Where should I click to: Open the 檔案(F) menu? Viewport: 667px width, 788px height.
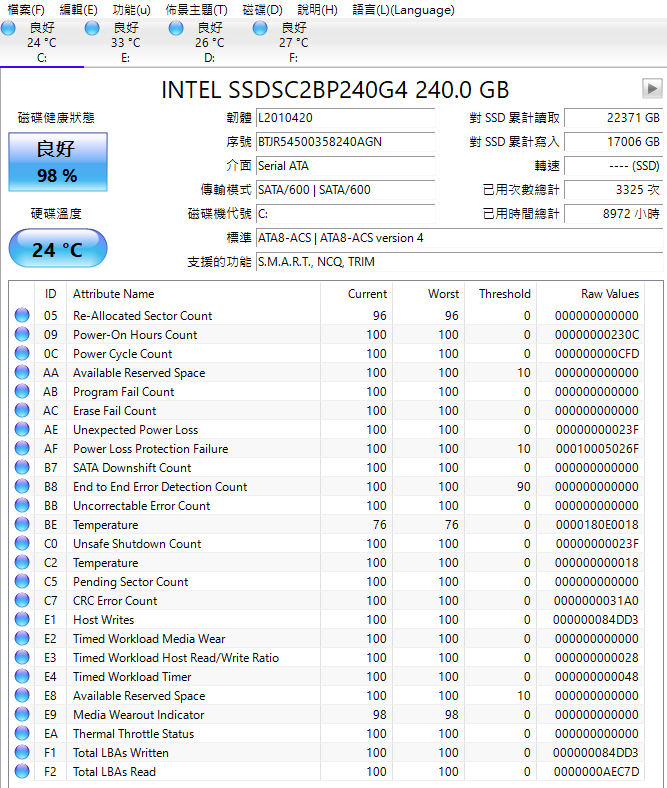(26, 10)
